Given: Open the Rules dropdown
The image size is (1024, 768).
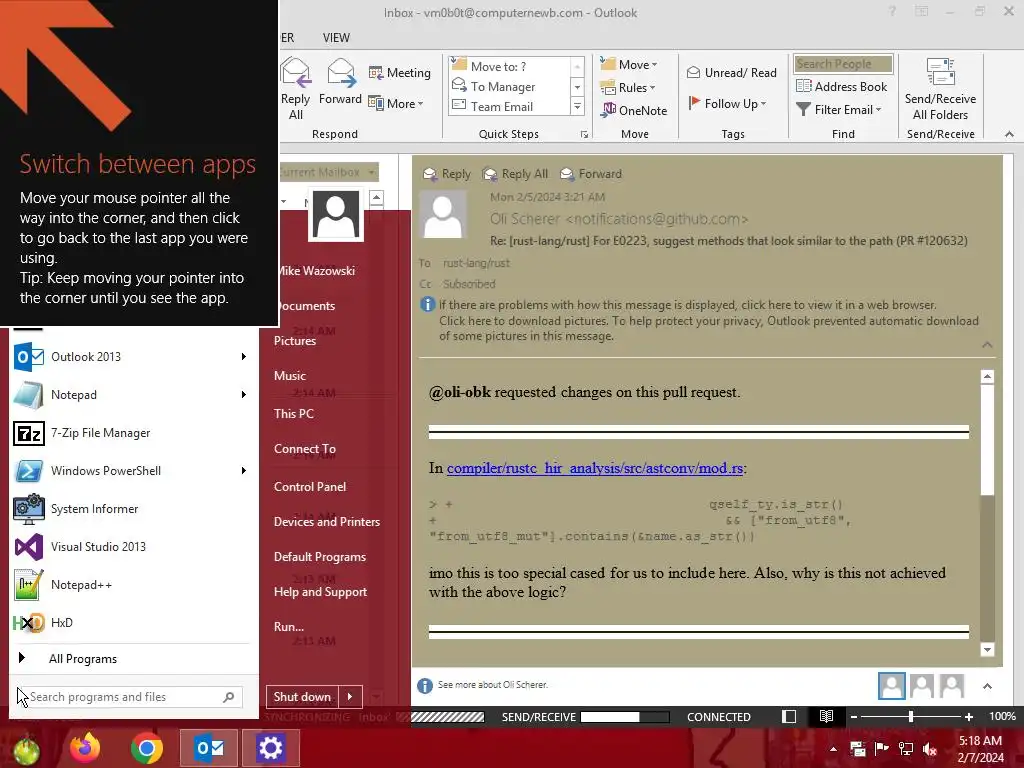Looking at the screenshot, I should [628, 87].
